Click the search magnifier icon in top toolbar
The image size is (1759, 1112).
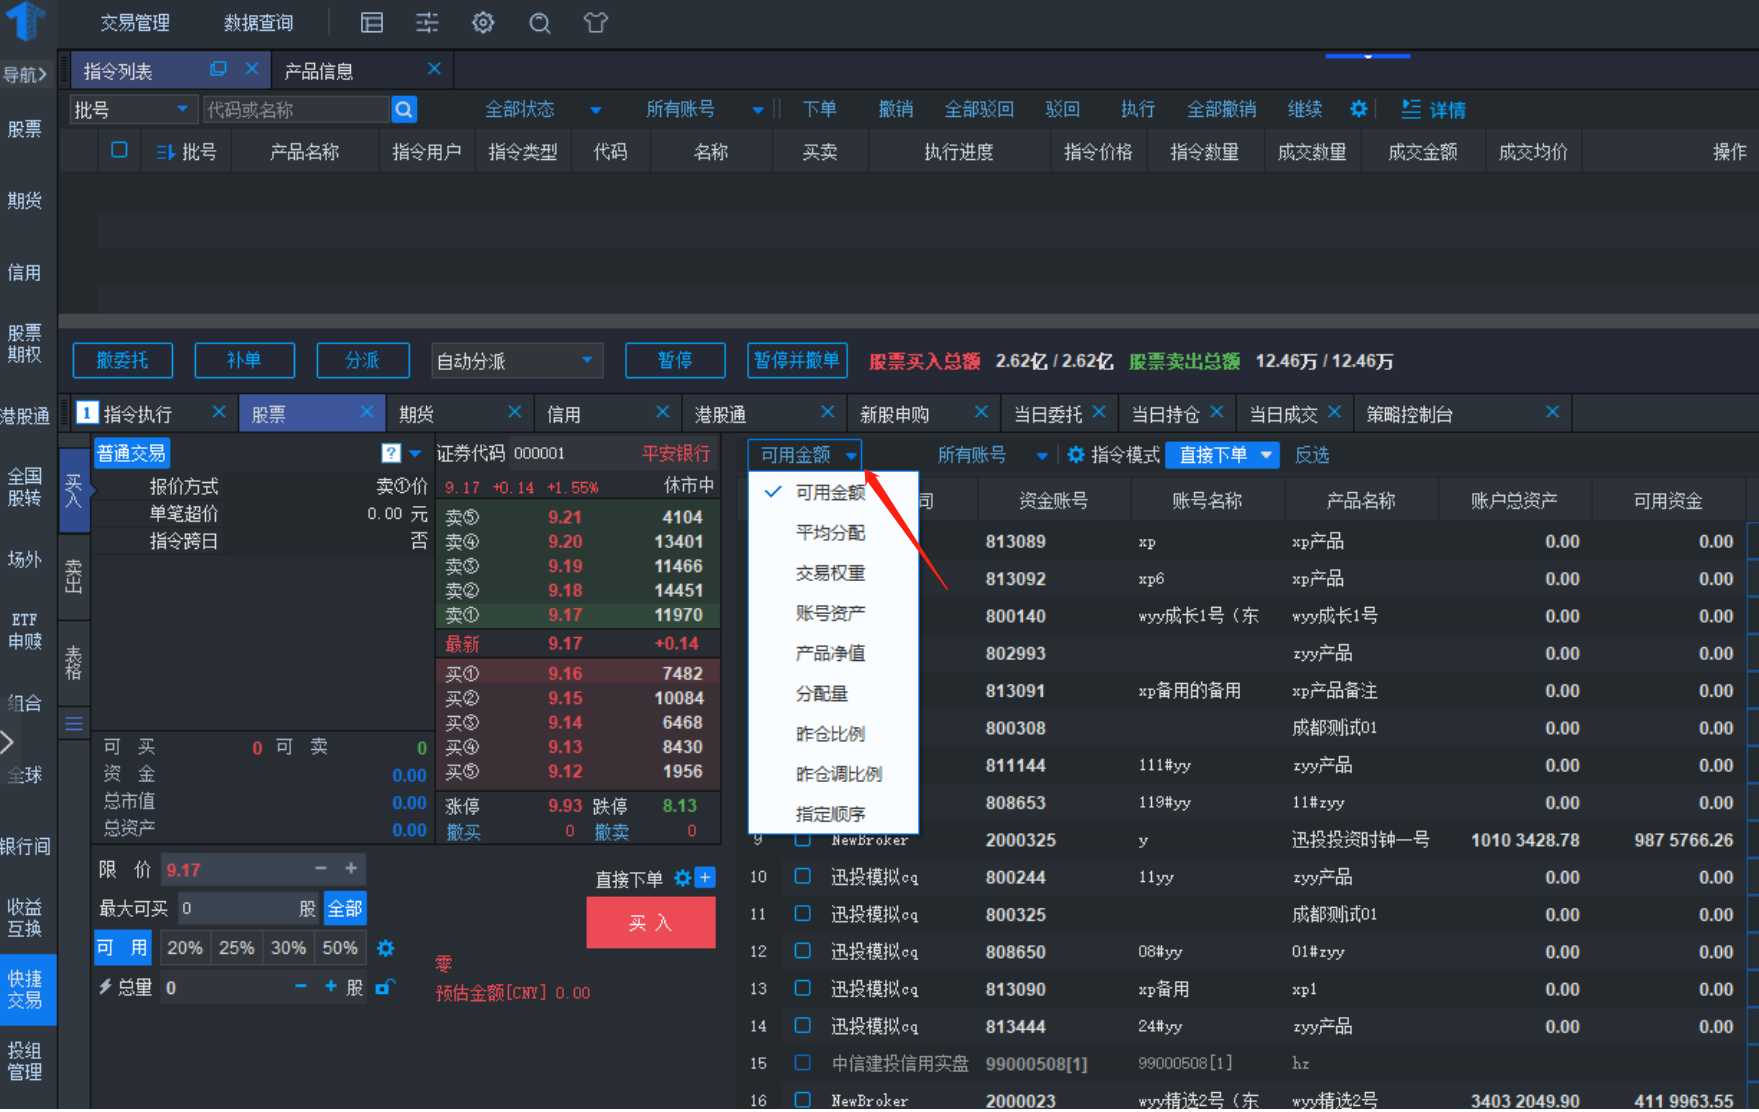(540, 23)
